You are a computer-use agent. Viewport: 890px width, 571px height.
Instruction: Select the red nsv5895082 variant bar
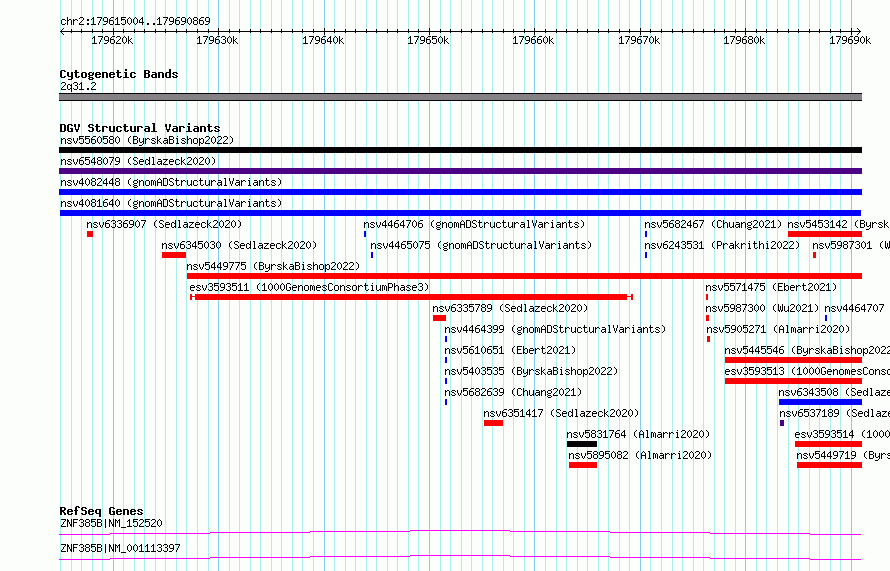tap(583, 465)
